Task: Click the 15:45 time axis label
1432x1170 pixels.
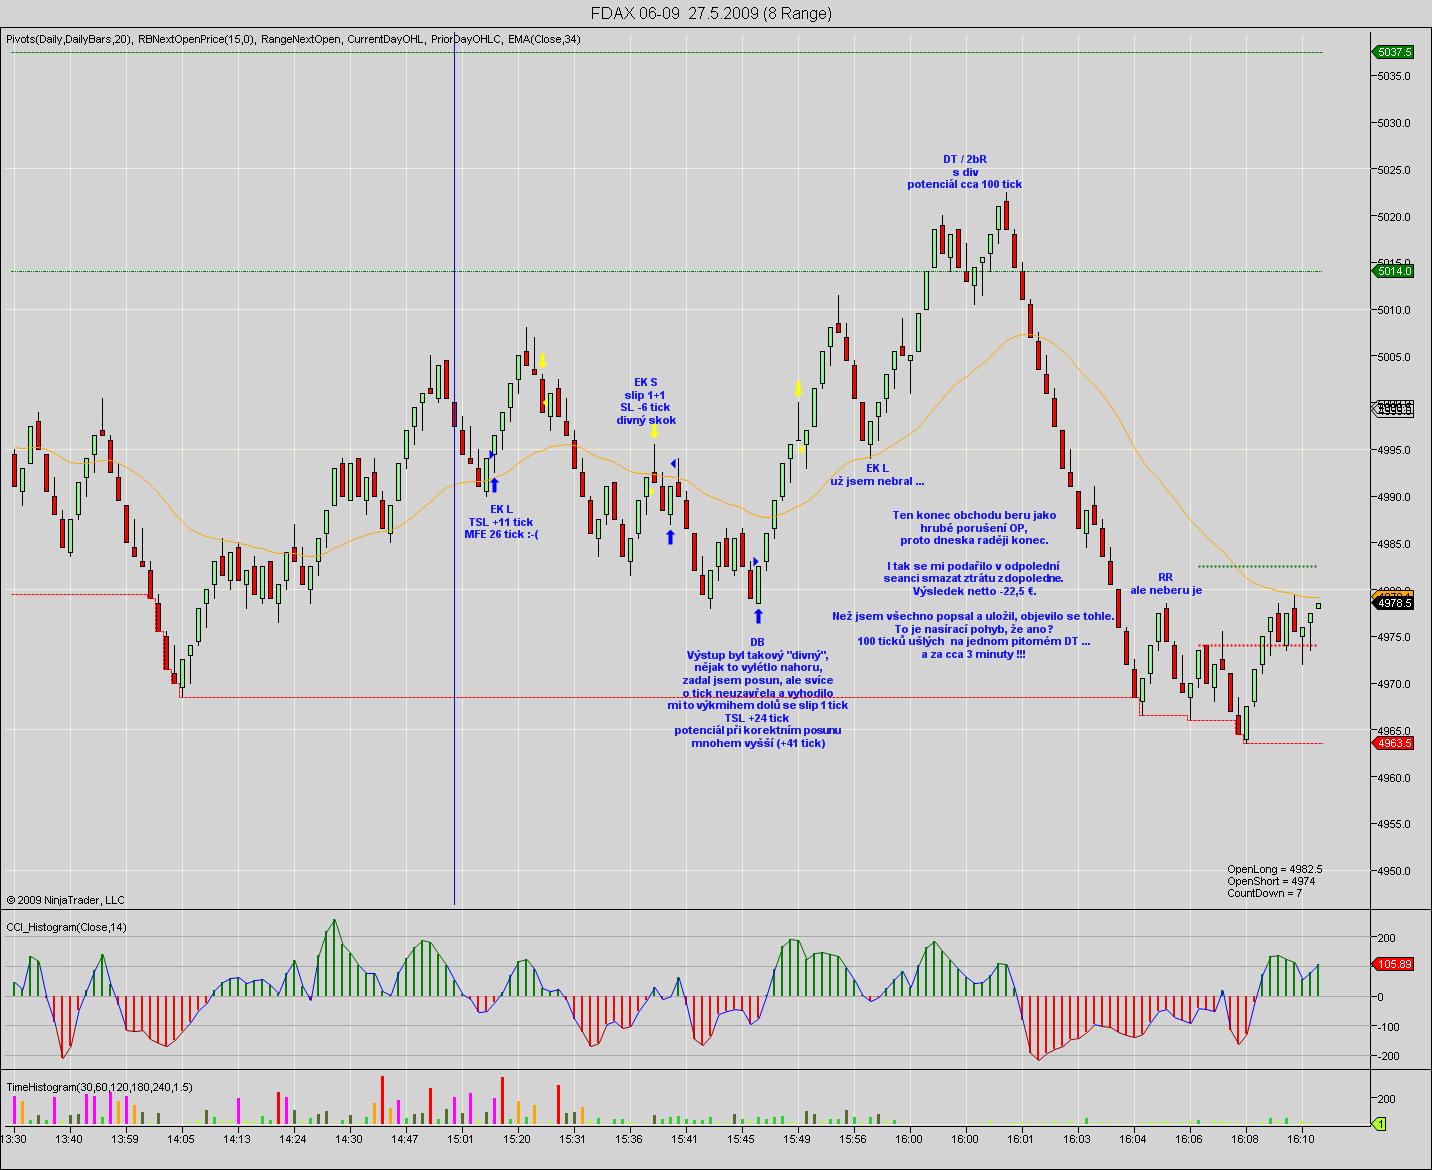Action: [x=741, y=1139]
